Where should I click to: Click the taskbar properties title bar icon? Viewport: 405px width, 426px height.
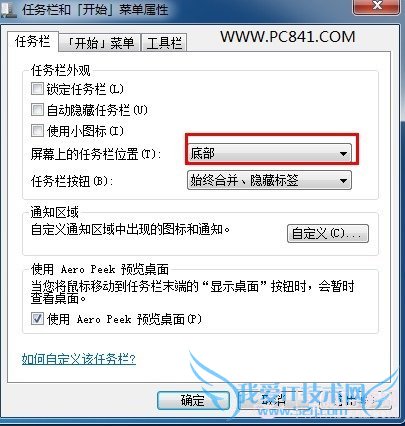(9, 10)
